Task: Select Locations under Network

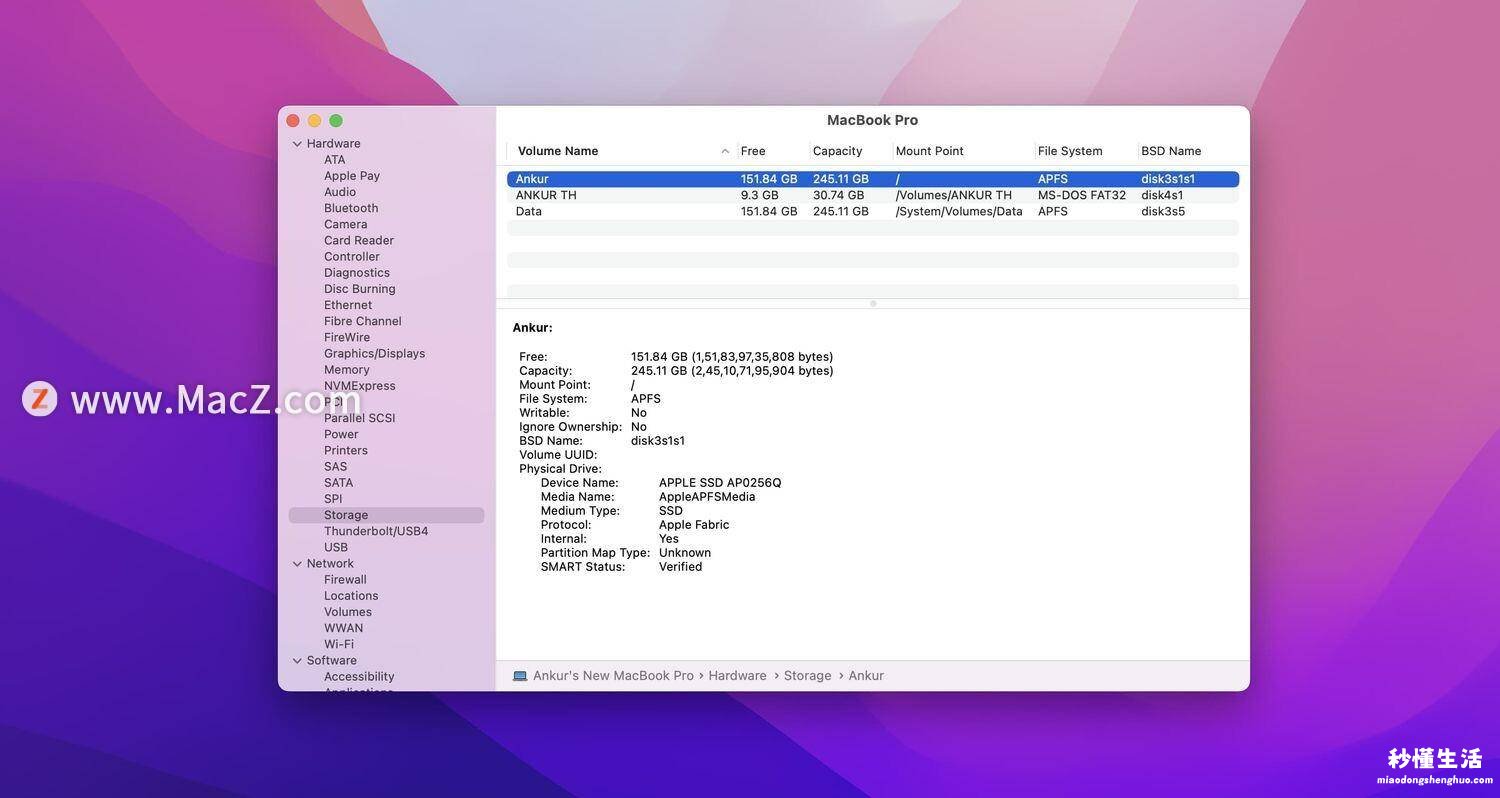Action: (350, 596)
